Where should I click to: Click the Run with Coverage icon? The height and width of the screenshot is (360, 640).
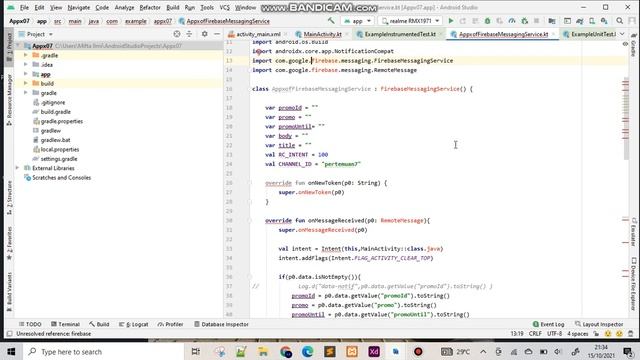(500, 21)
